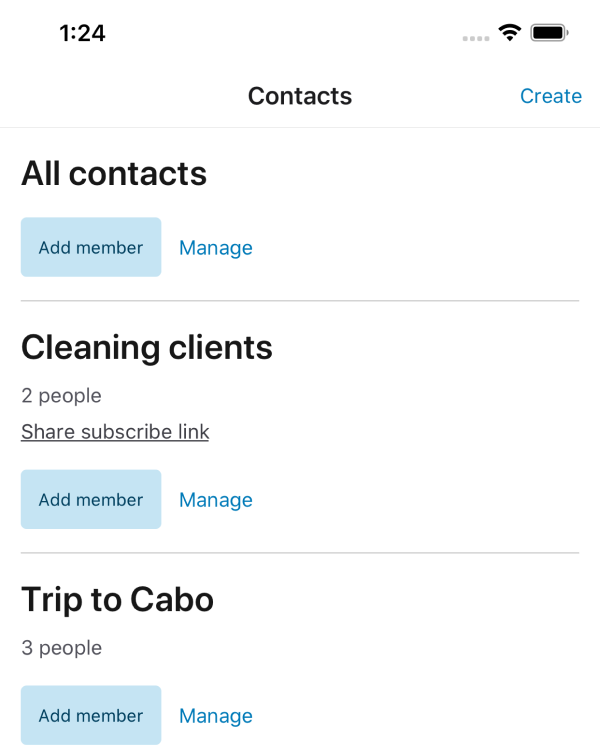
Task: Add member to All contacts
Action: pyautogui.click(x=91, y=247)
